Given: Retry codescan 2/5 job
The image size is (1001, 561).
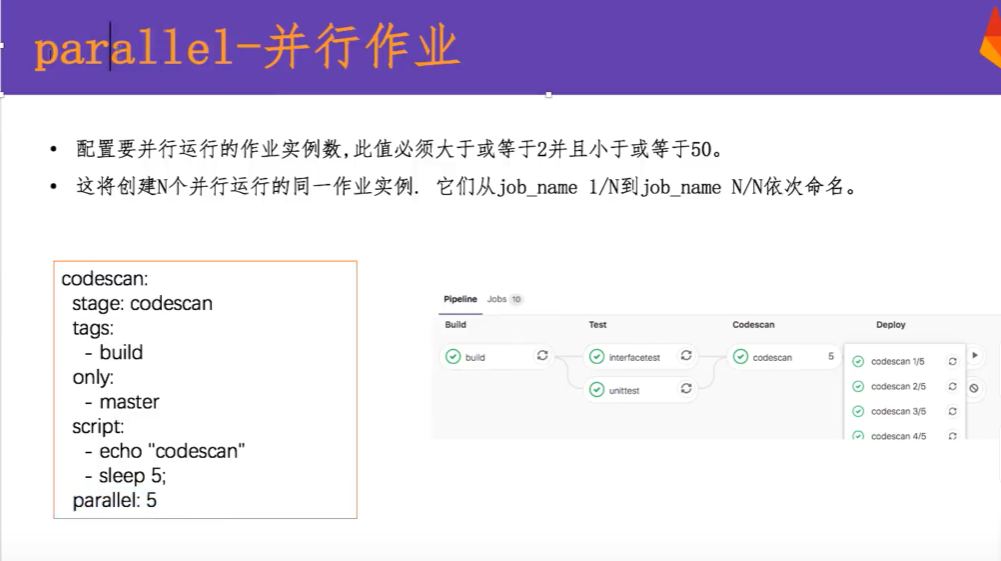Looking at the screenshot, I should coord(952,386).
